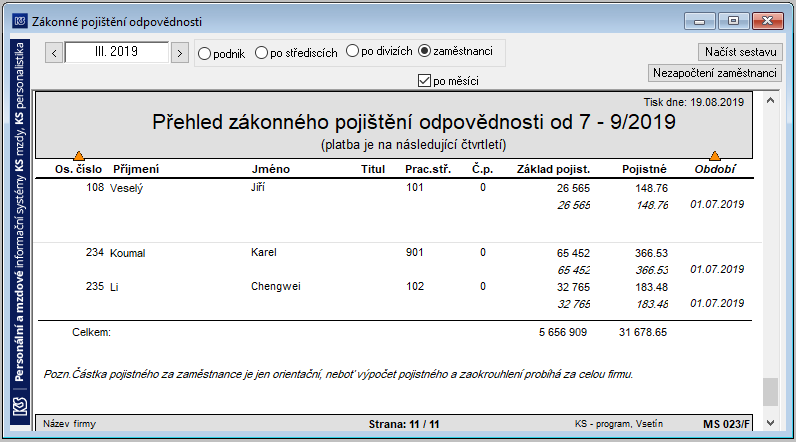Viewport: 796px width, 442px height.
Task: Click non-italic insurance base 65 452
Action: click(573, 253)
